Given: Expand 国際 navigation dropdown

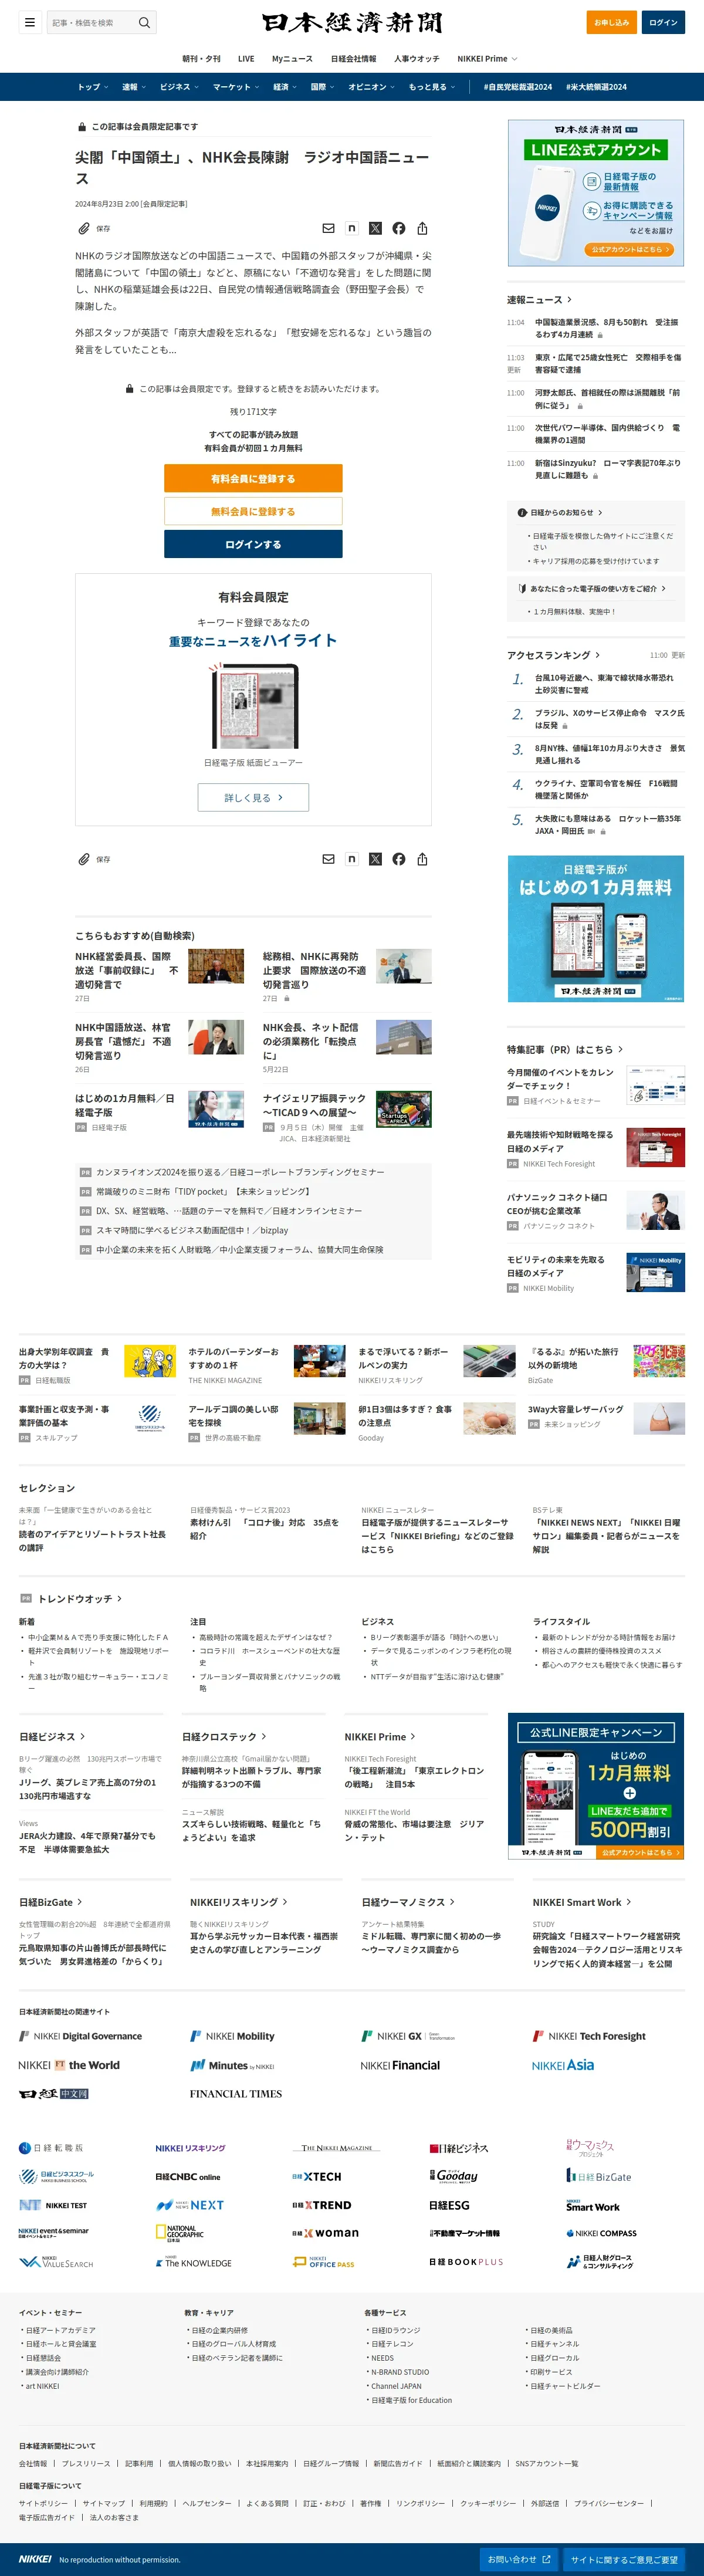Looking at the screenshot, I should click(322, 87).
